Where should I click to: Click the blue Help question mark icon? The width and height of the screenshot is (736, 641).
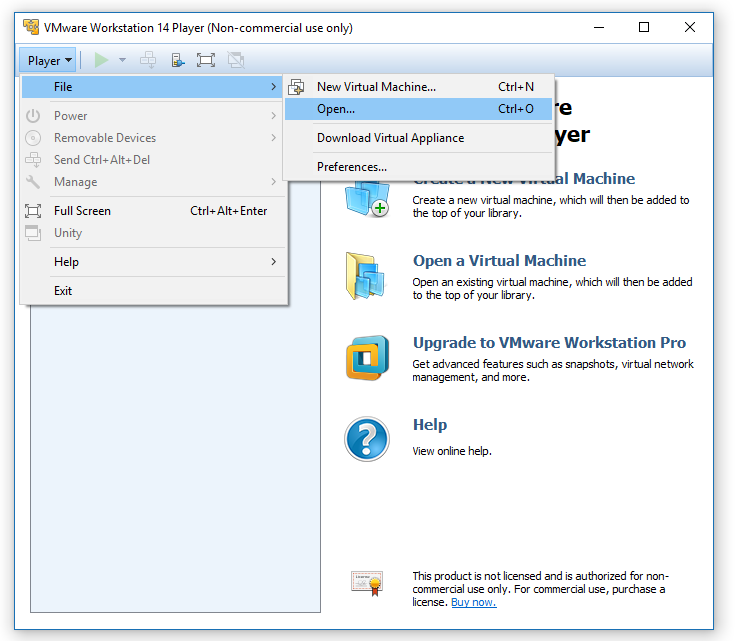click(366, 439)
